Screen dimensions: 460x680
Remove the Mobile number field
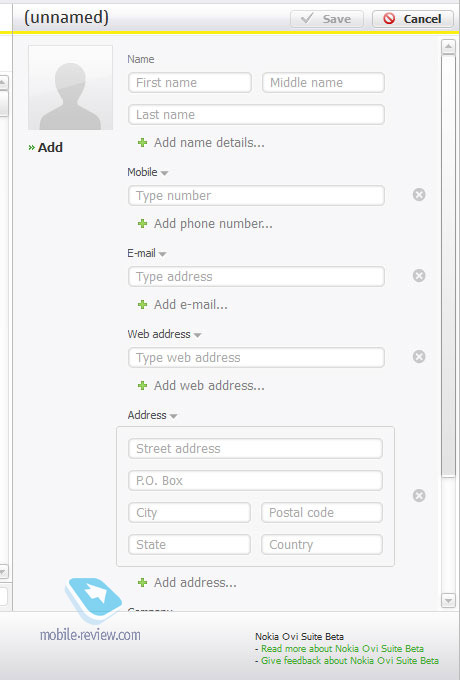tap(419, 195)
